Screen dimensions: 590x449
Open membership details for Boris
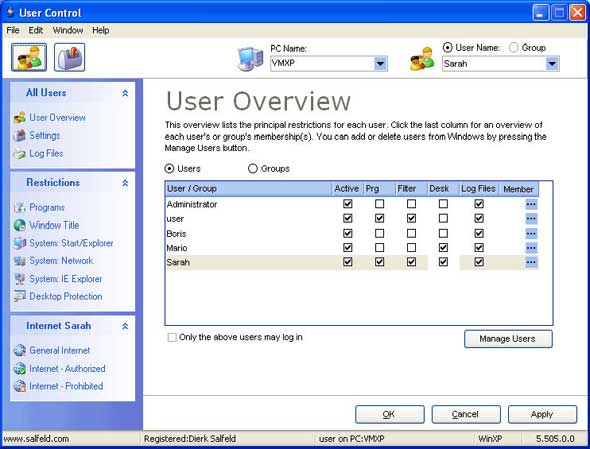pos(531,233)
